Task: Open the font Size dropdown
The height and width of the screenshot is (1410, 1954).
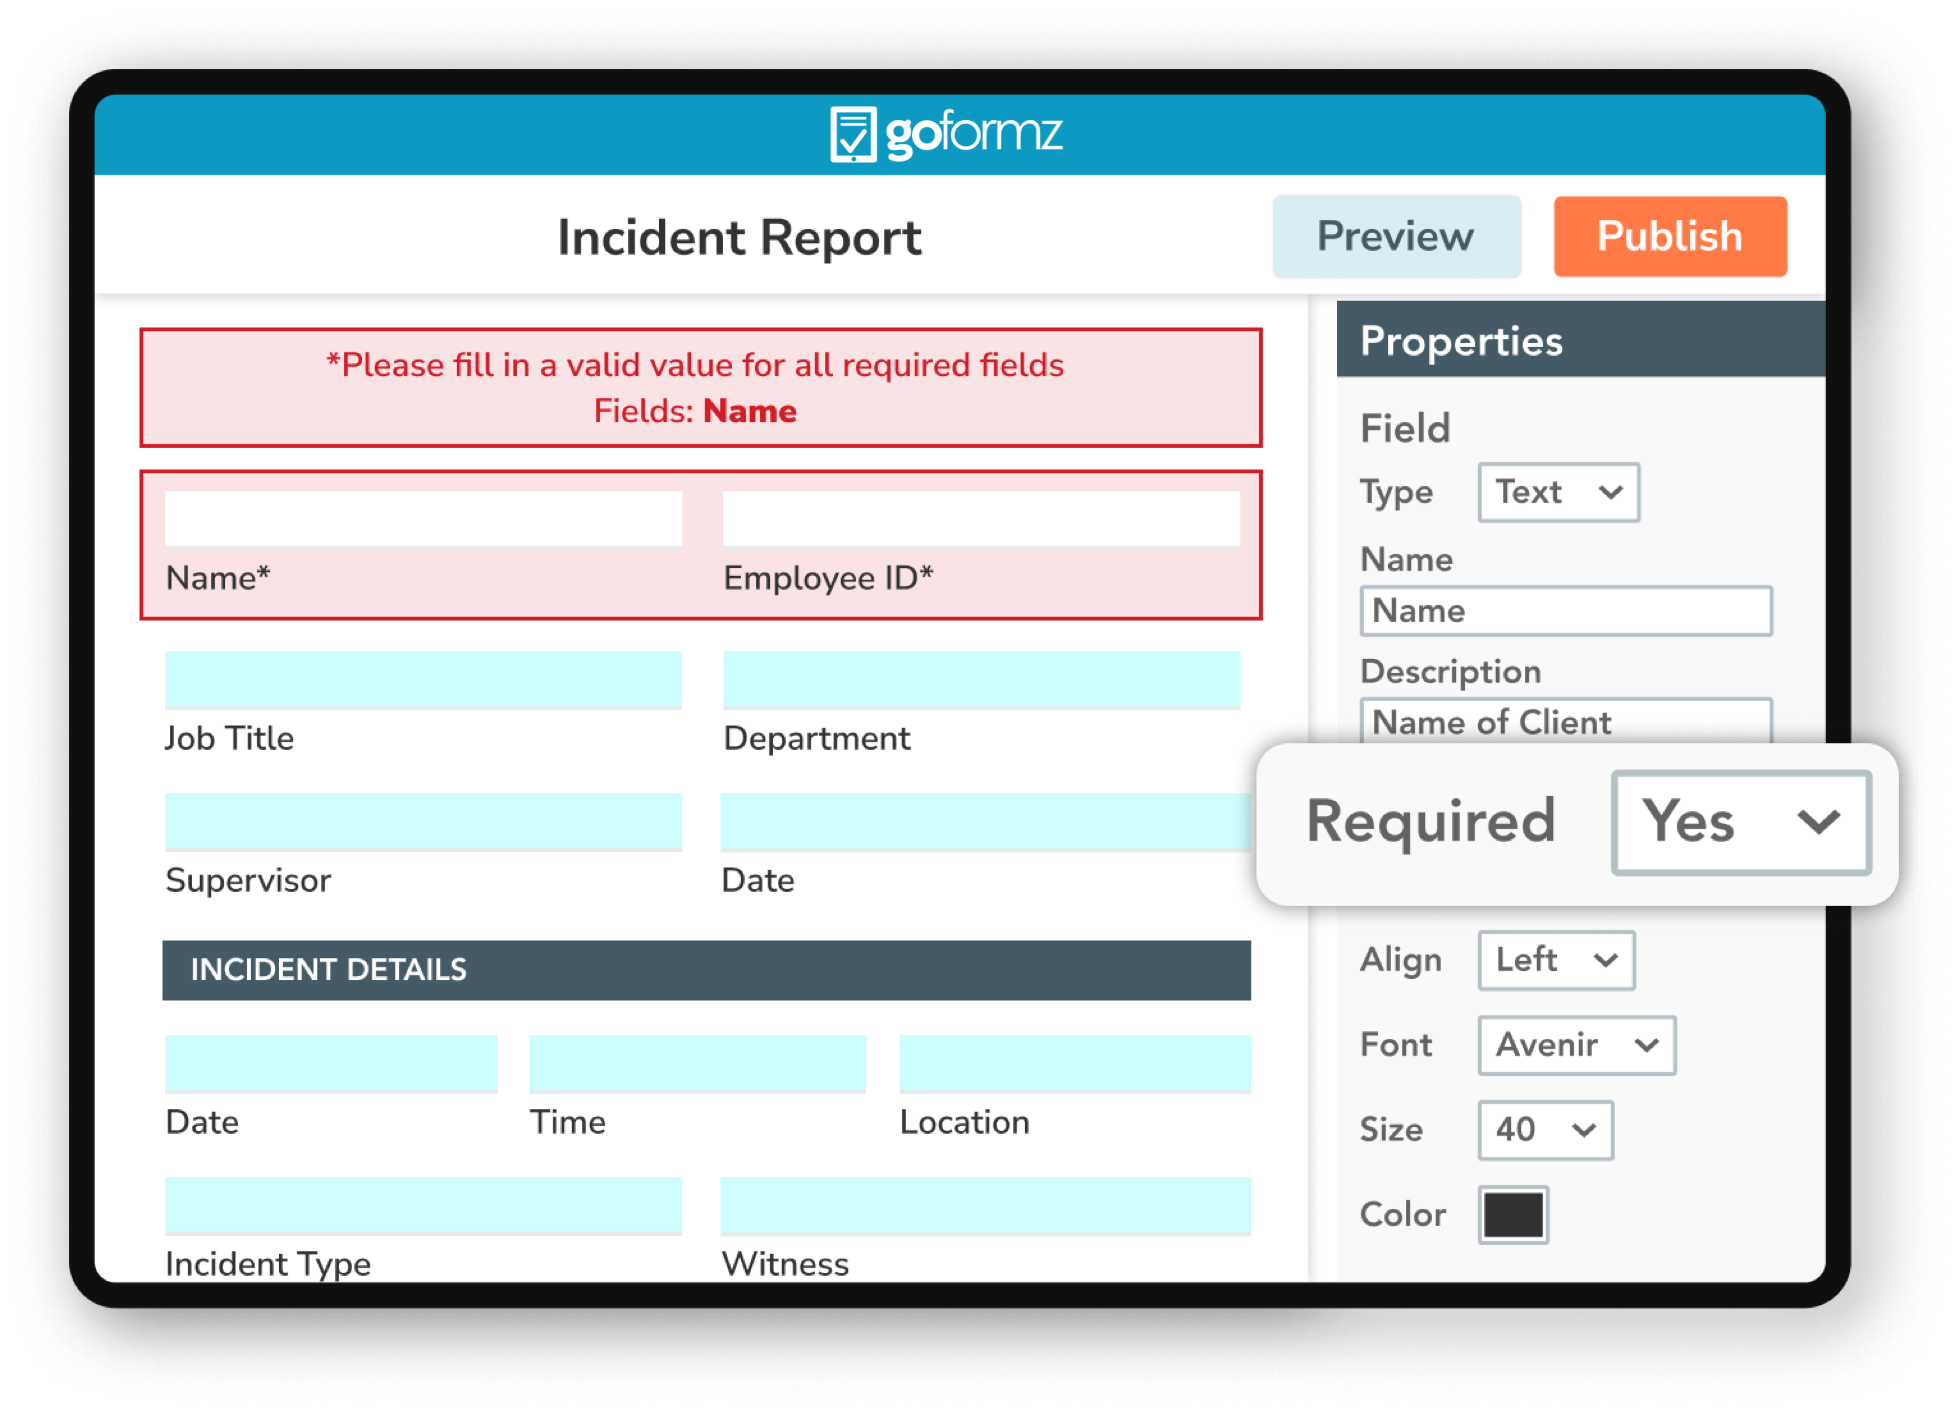Action: [x=1544, y=1130]
